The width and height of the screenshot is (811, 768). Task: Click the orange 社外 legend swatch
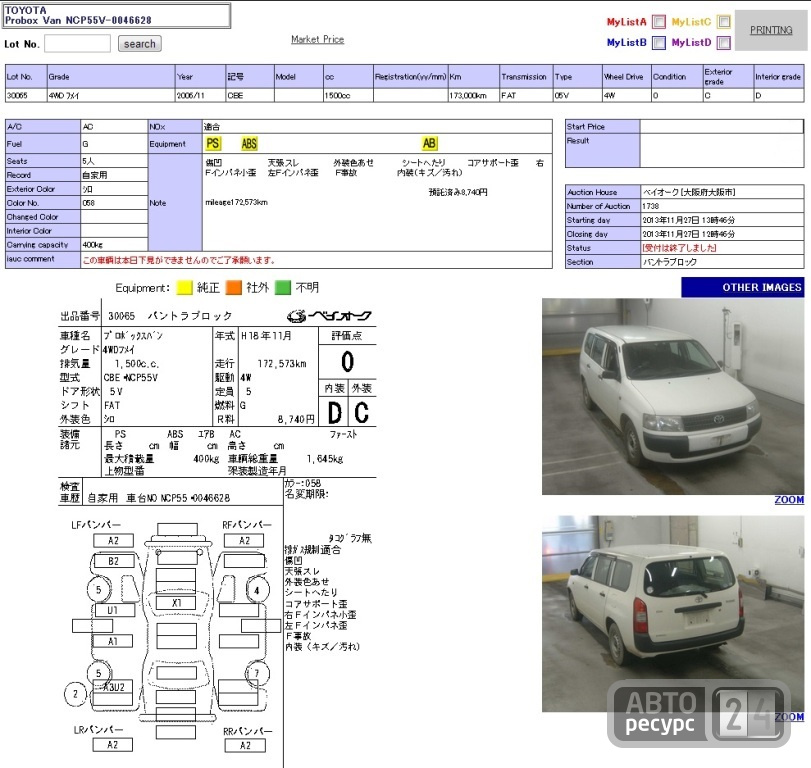pos(233,288)
